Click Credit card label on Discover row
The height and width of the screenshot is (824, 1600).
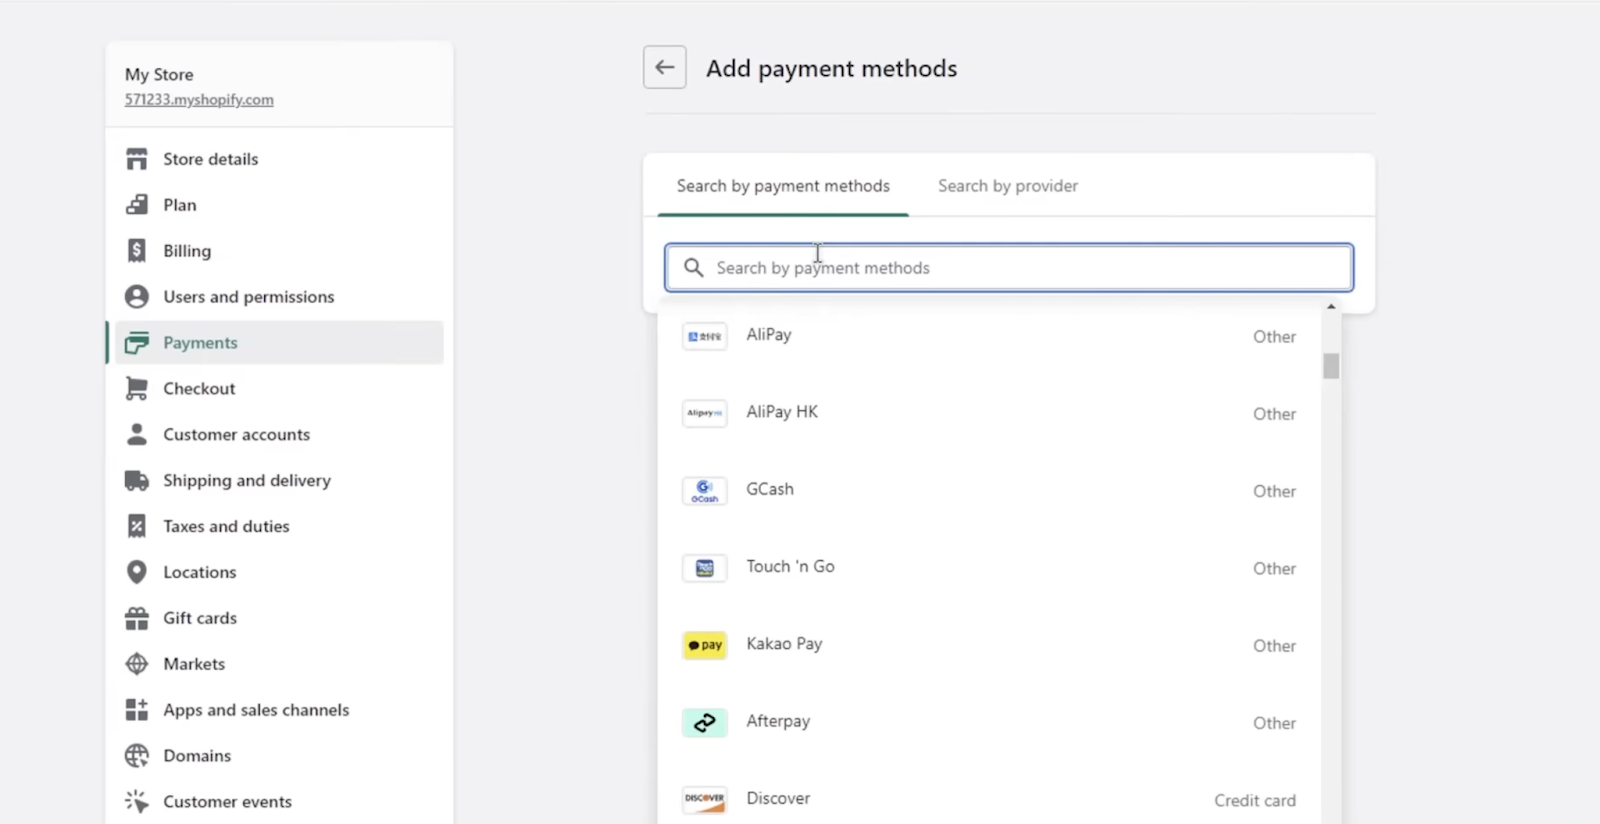(x=1255, y=801)
